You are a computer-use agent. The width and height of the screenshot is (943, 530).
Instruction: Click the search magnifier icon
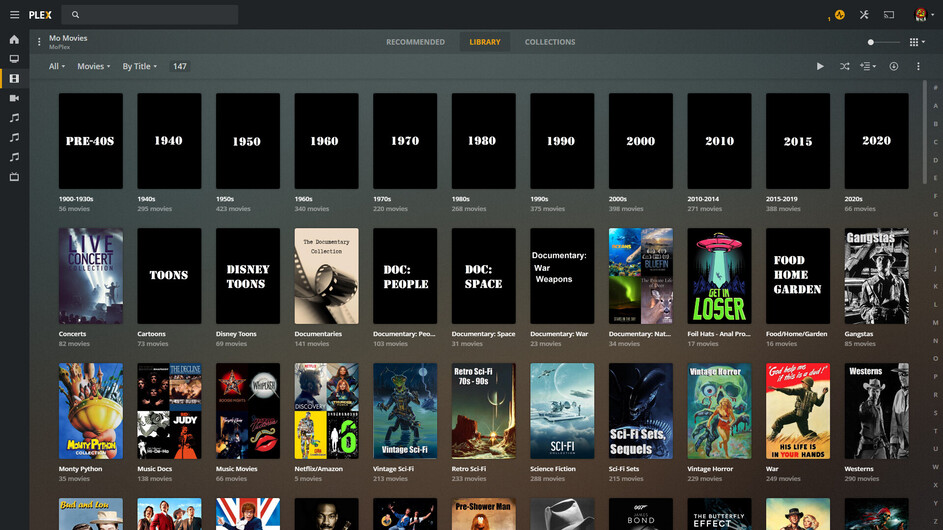[75, 15]
